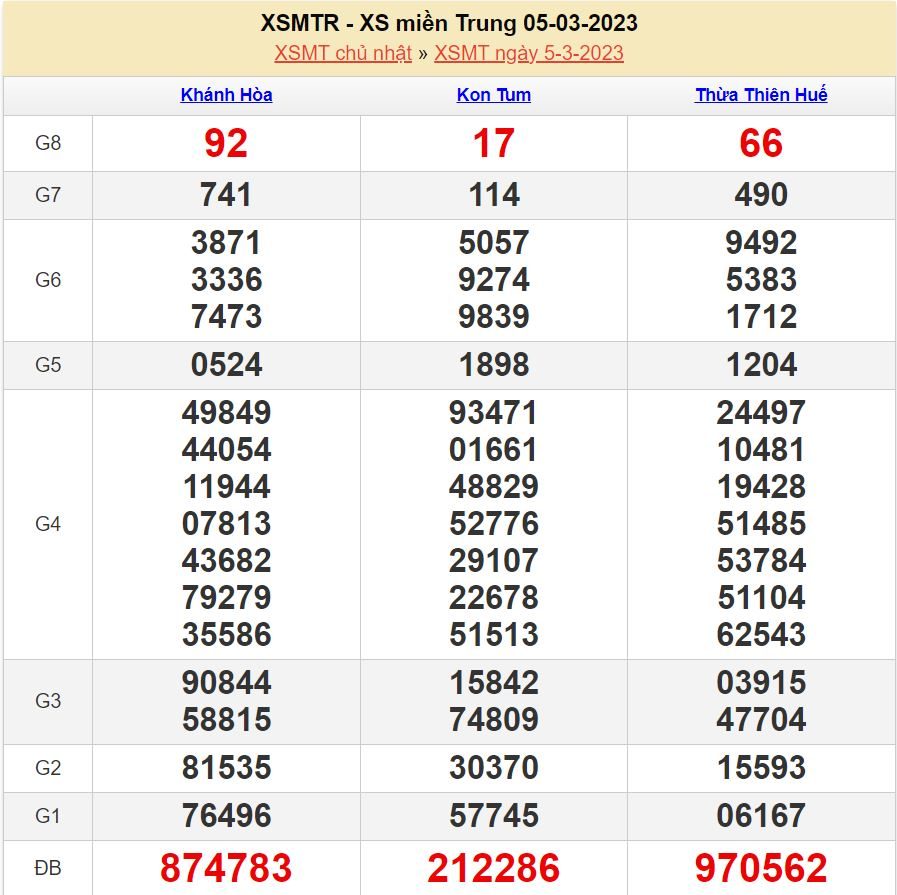The width and height of the screenshot is (897, 895).
Task: Click the G5 number 1204
Action: pos(761,365)
